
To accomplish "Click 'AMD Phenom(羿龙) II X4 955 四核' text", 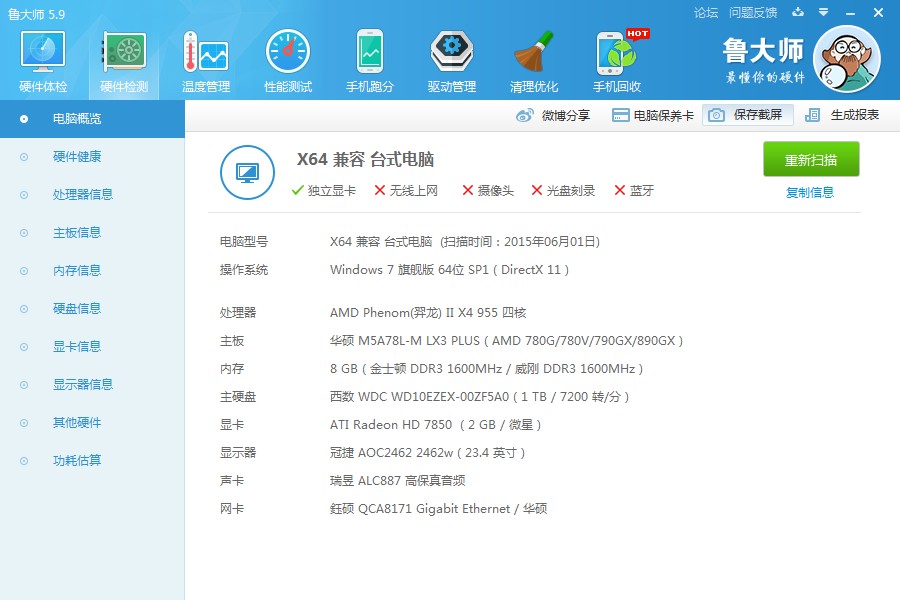I will tap(428, 312).
